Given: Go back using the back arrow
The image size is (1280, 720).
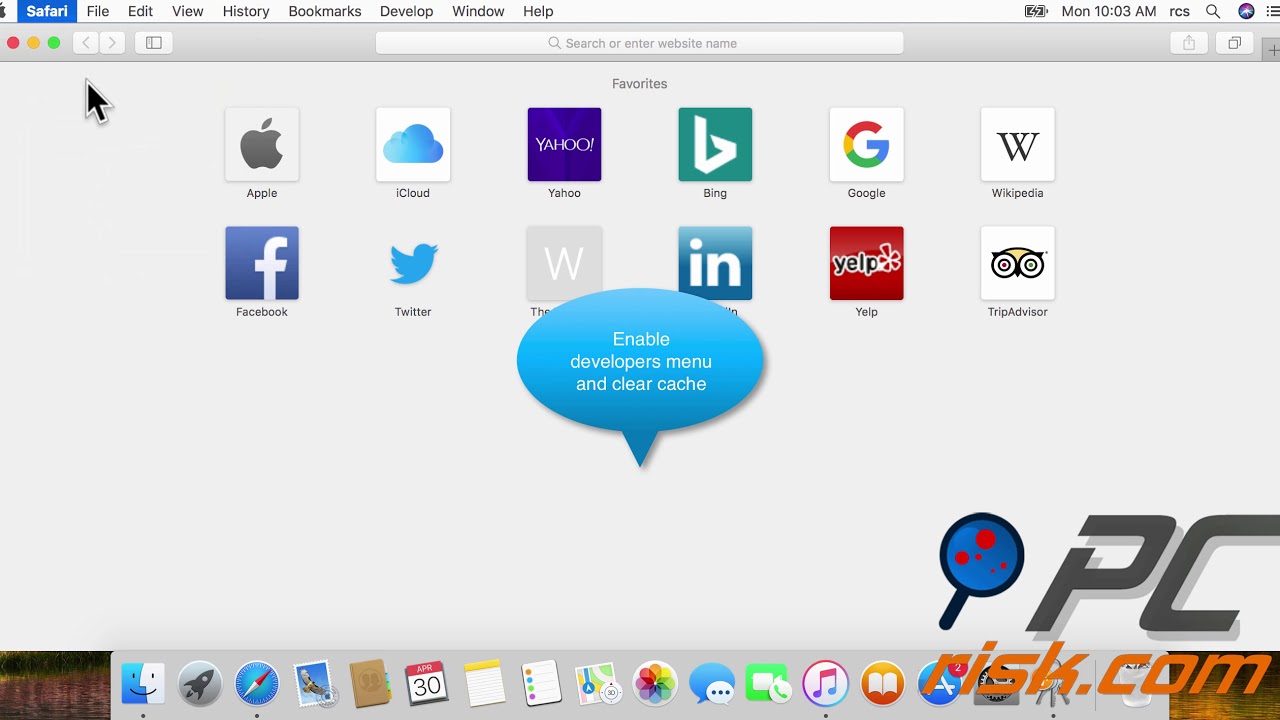Looking at the screenshot, I should 86,43.
